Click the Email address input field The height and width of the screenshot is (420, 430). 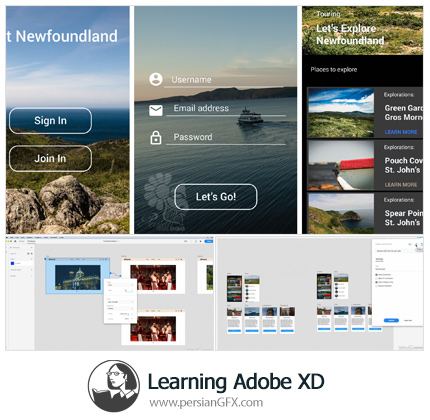coord(226,109)
